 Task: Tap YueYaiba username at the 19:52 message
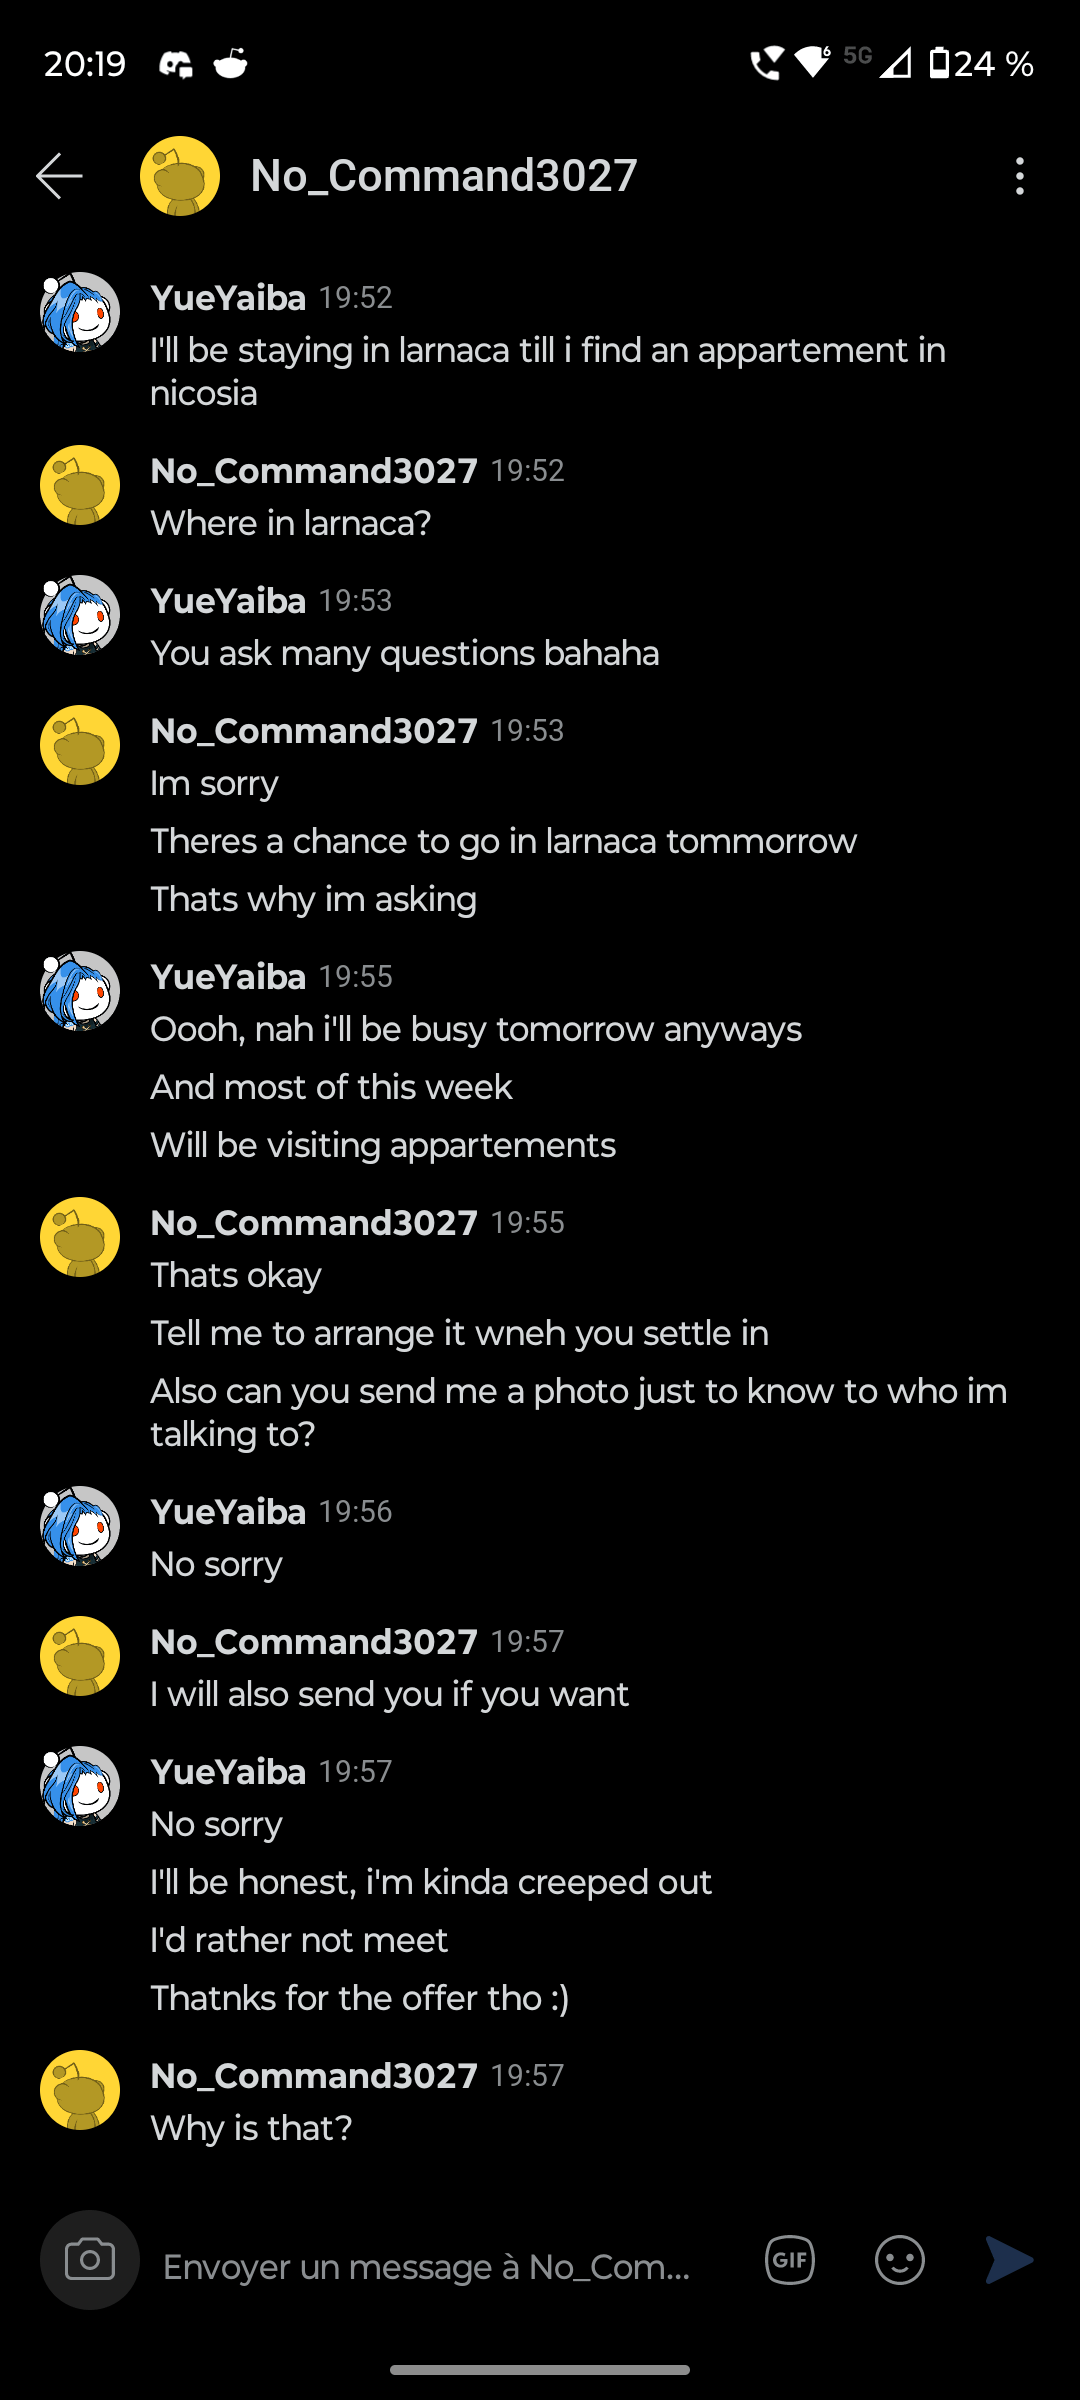point(228,298)
